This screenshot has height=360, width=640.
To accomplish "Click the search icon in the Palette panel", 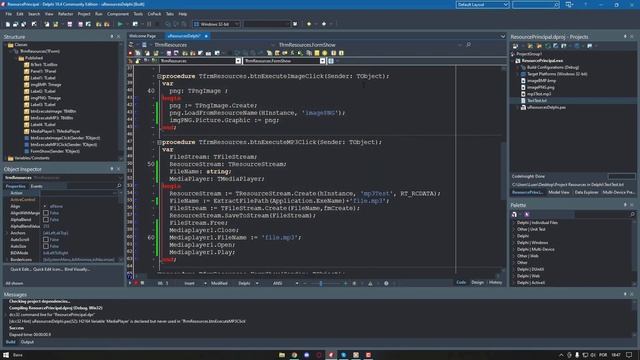I will click(x=632, y=214).
